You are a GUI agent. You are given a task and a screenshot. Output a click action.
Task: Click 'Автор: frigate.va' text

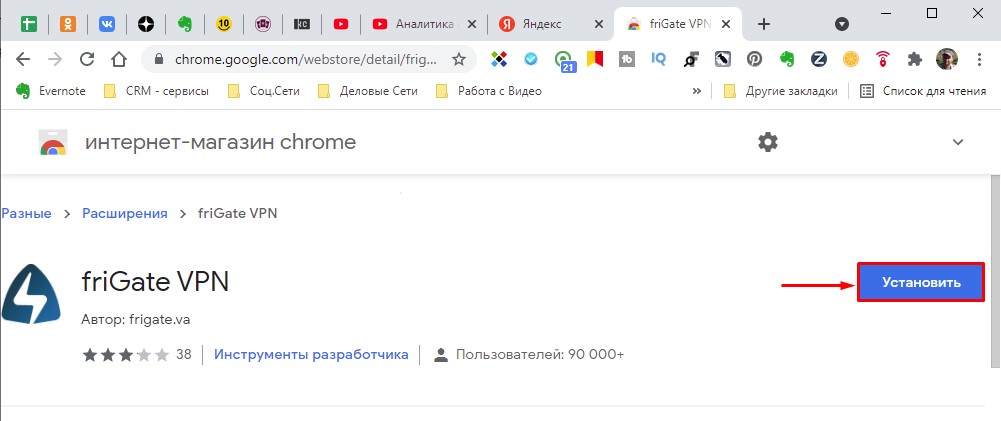coord(136,319)
